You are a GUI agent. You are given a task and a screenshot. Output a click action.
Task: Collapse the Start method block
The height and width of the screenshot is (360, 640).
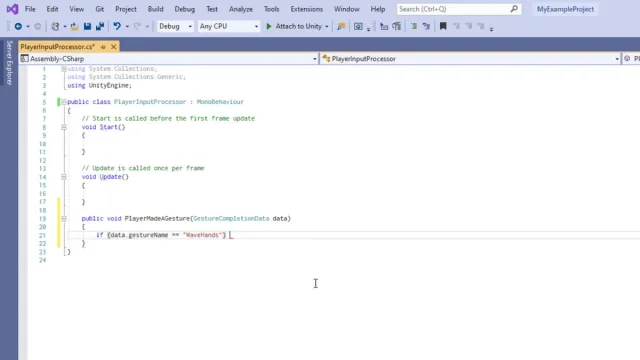point(64,127)
